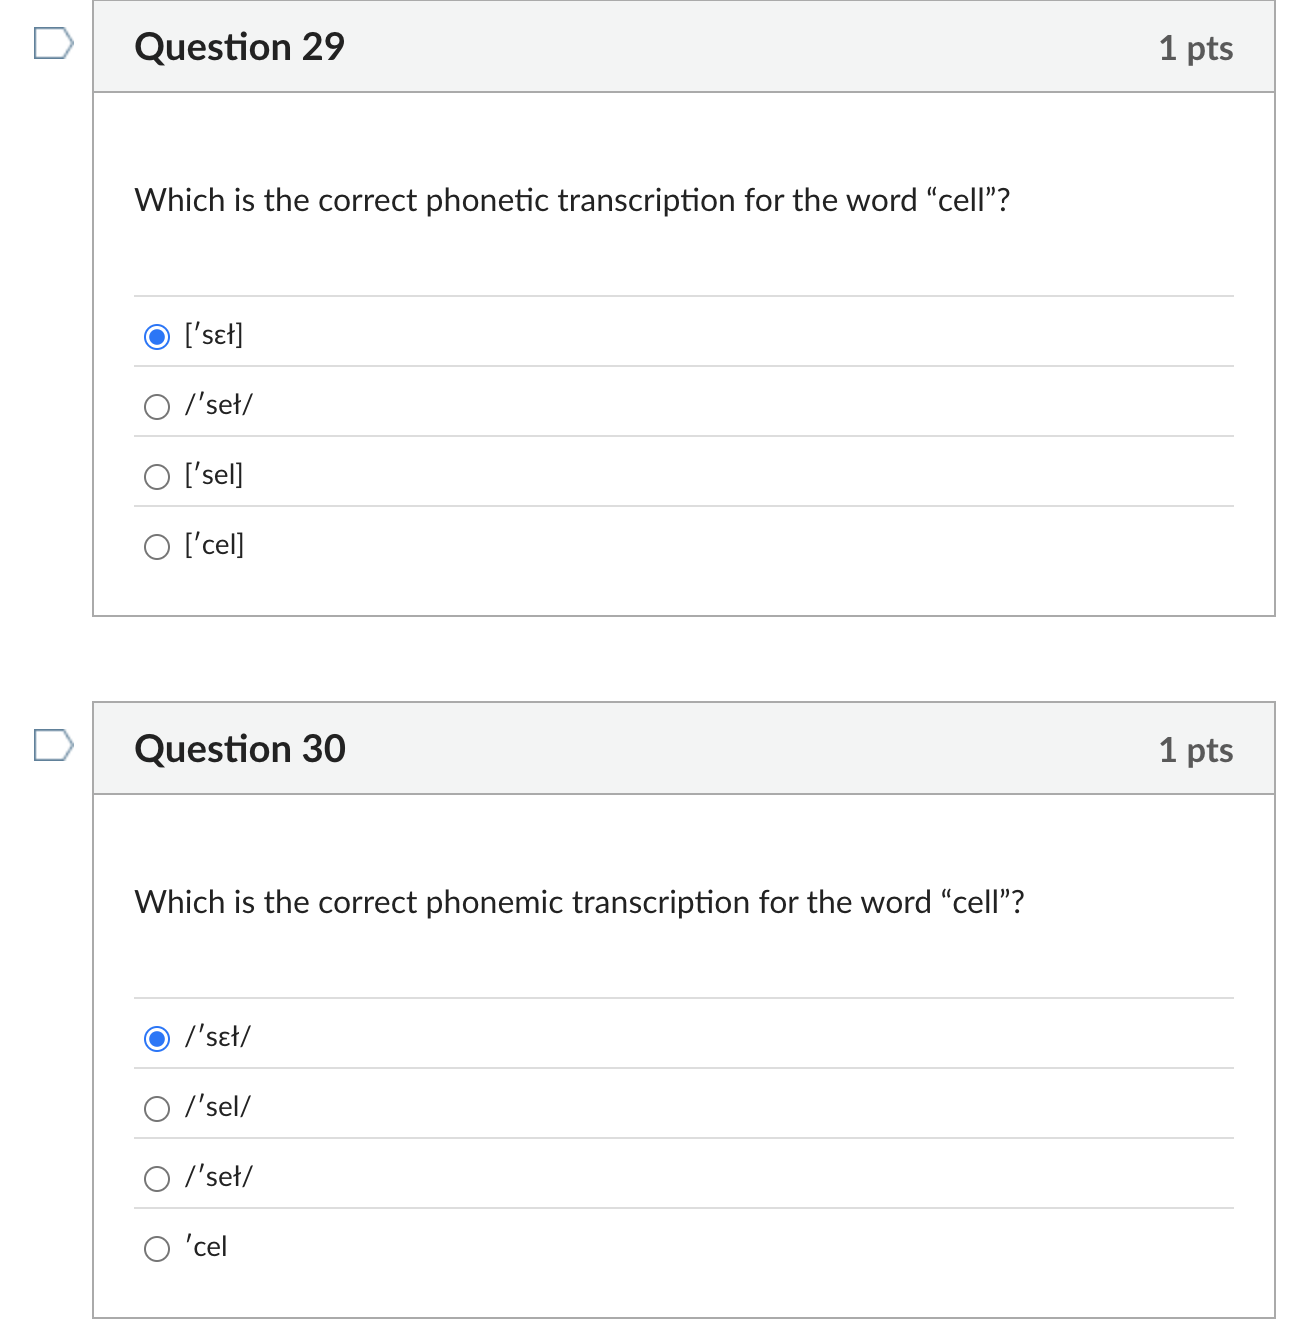Viewport: 1300px width, 1340px height.
Task: Click the Question 29 header
Action: [x=240, y=46]
